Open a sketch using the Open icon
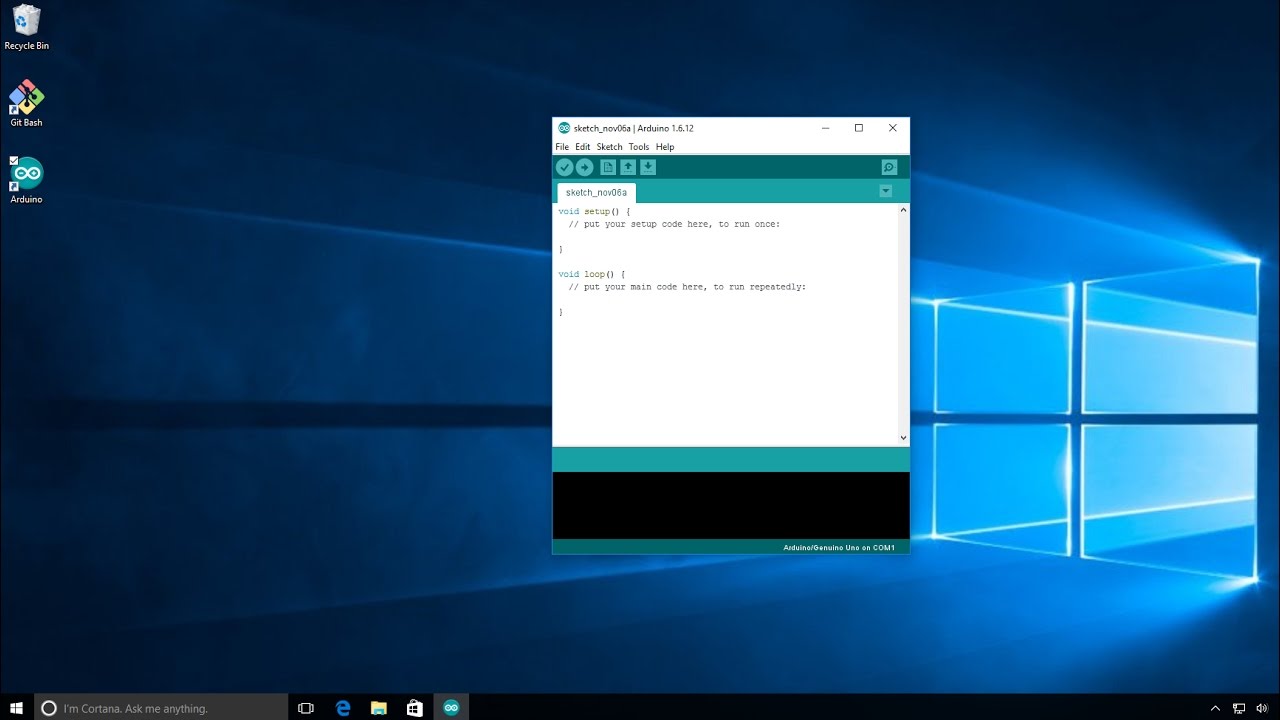The width and height of the screenshot is (1280, 720). pos(628,167)
